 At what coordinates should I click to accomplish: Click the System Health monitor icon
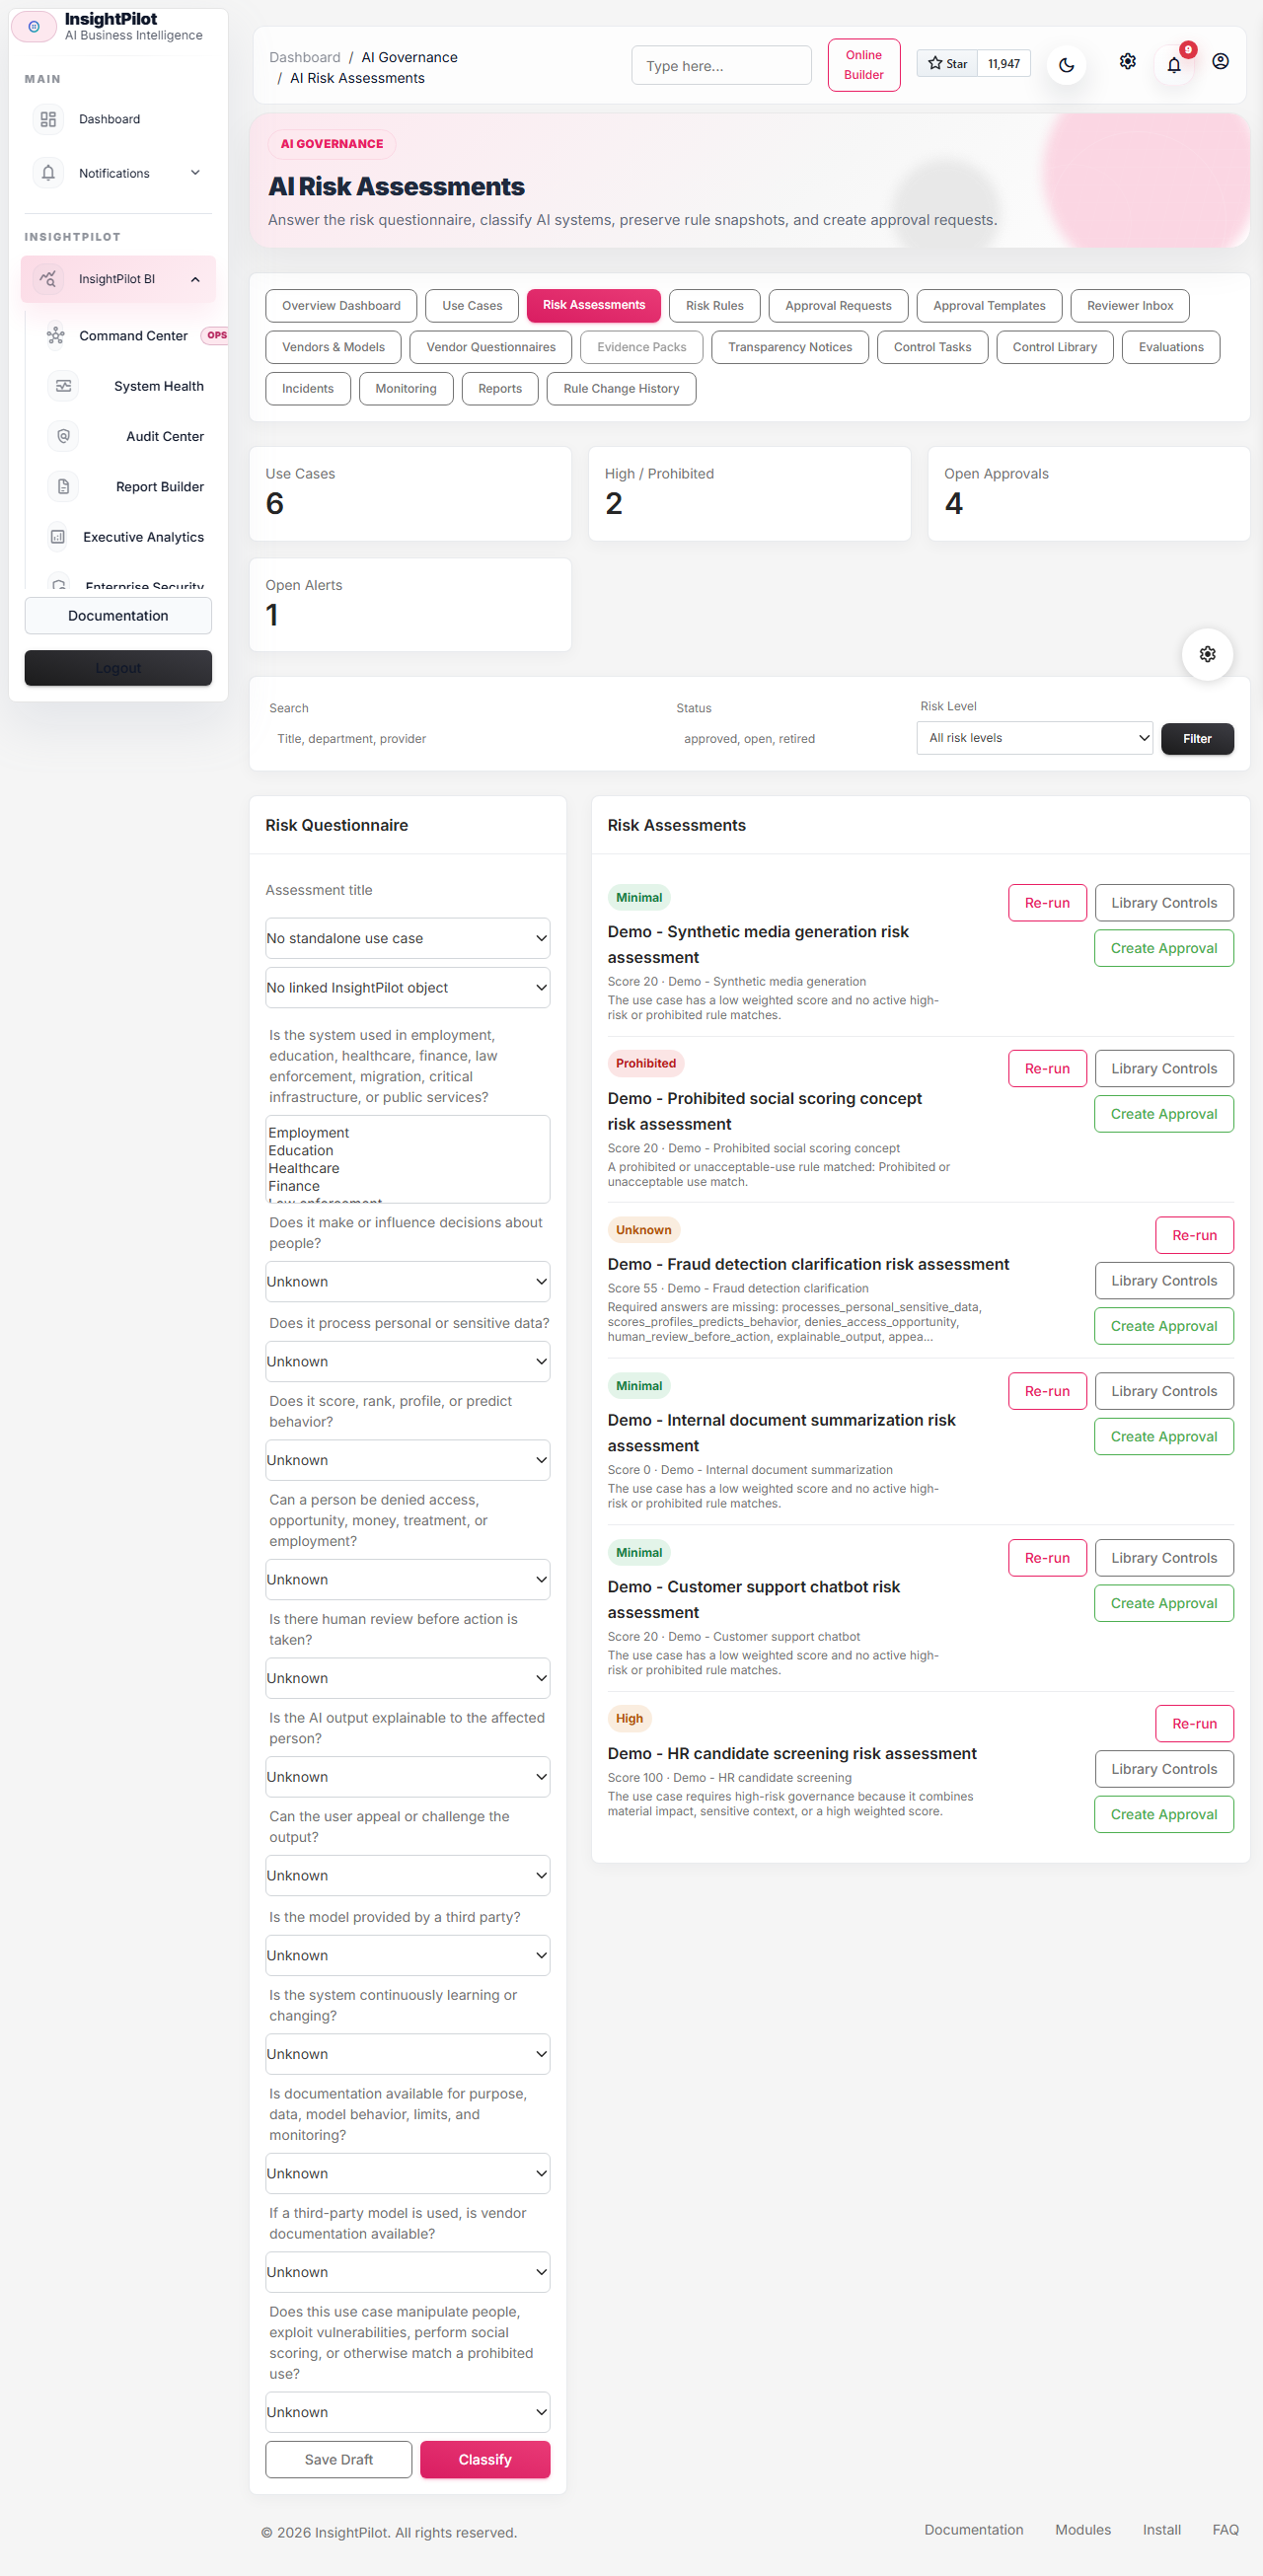(63, 386)
